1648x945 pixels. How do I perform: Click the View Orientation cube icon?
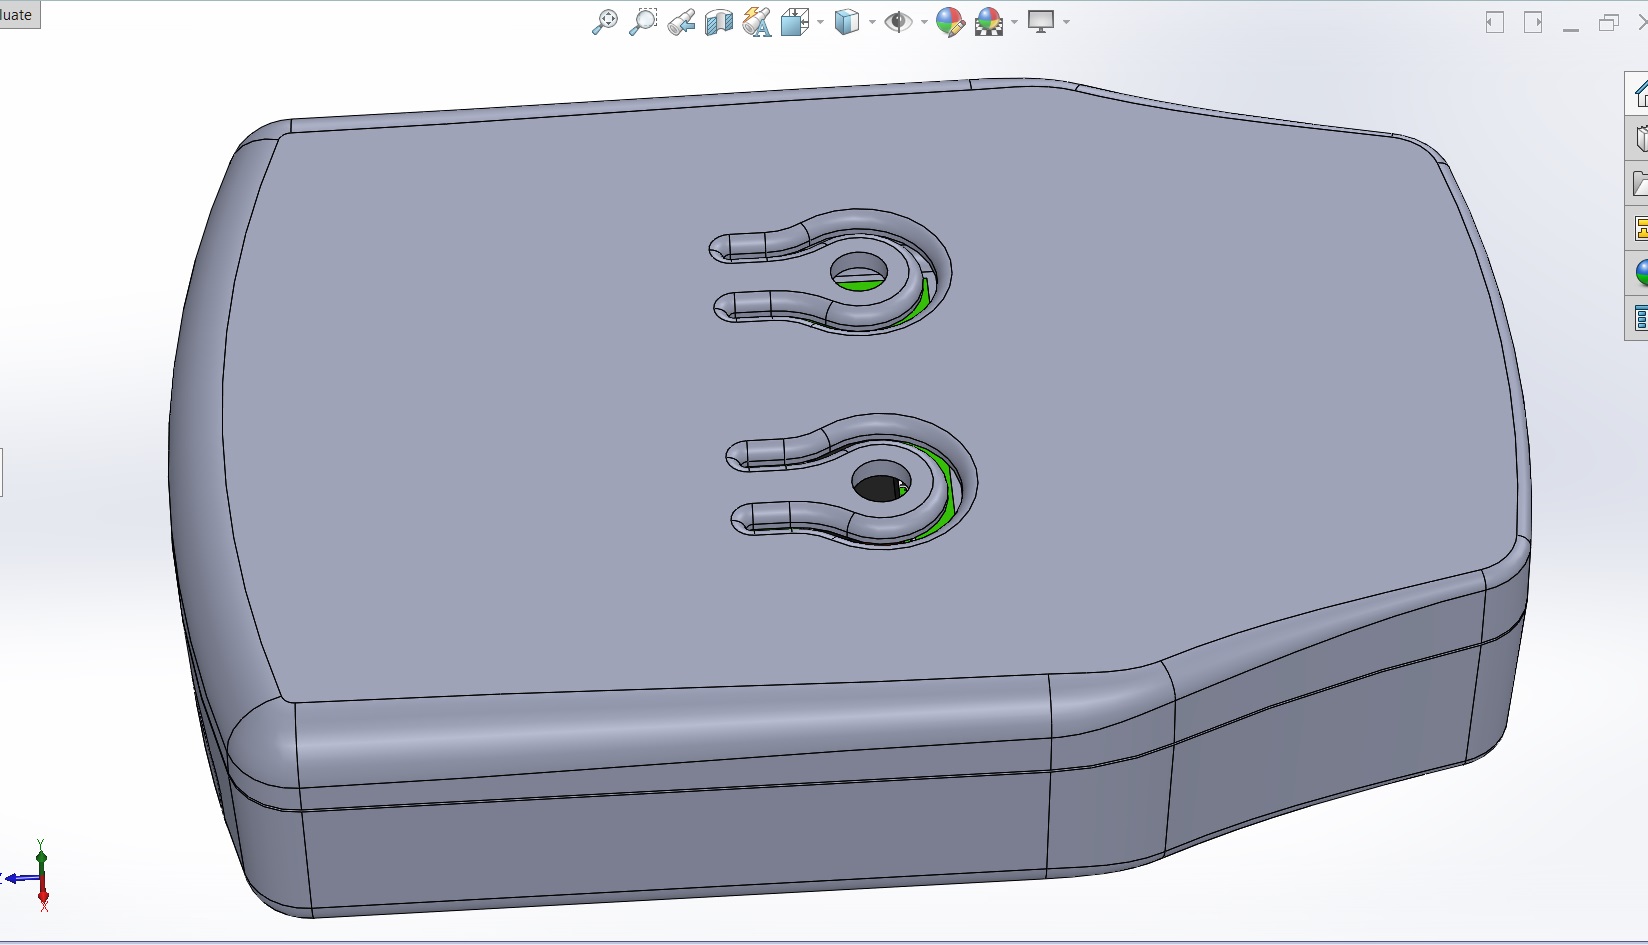pos(795,22)
